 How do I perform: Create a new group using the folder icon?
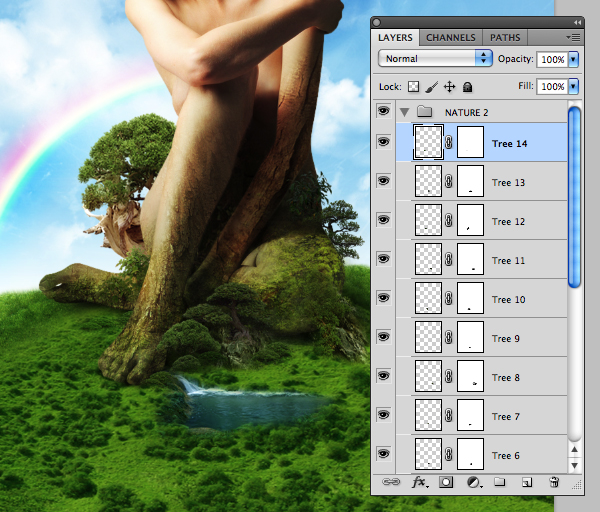(x=499, y=482)
